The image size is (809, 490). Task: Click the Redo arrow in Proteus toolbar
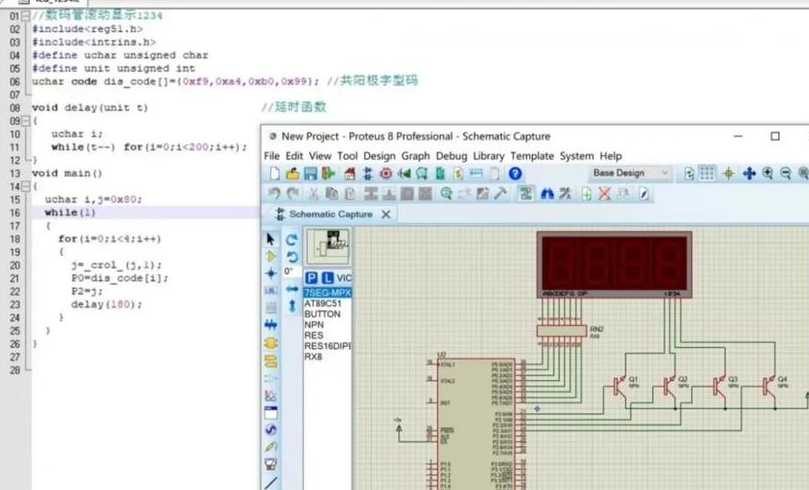point(293,194)
